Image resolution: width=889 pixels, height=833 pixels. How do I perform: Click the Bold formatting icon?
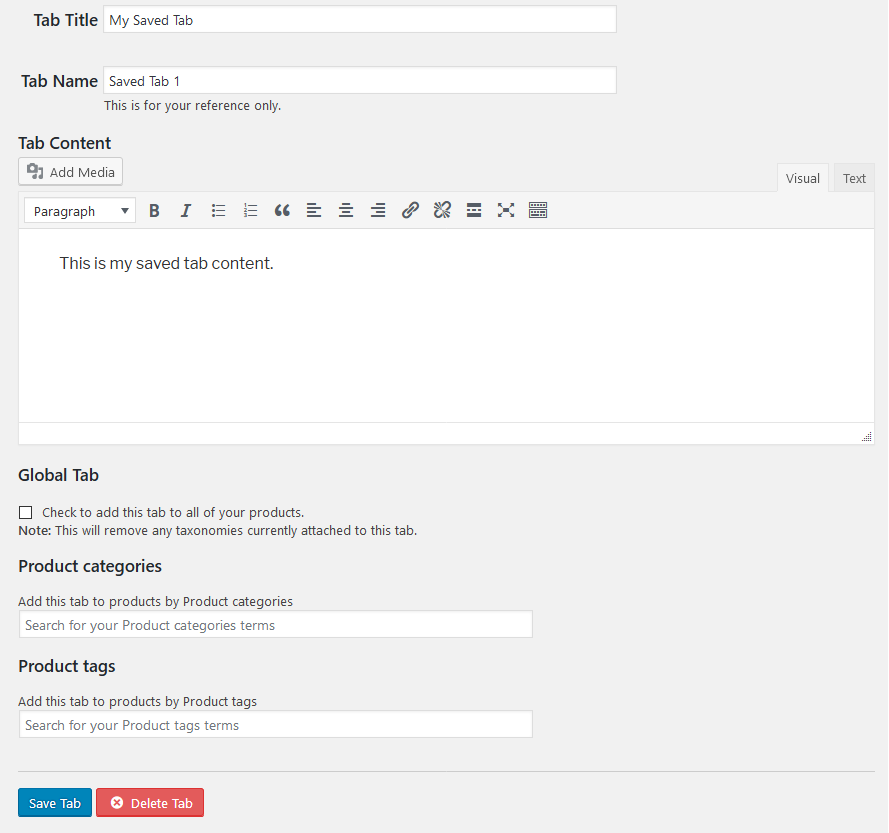154,210
